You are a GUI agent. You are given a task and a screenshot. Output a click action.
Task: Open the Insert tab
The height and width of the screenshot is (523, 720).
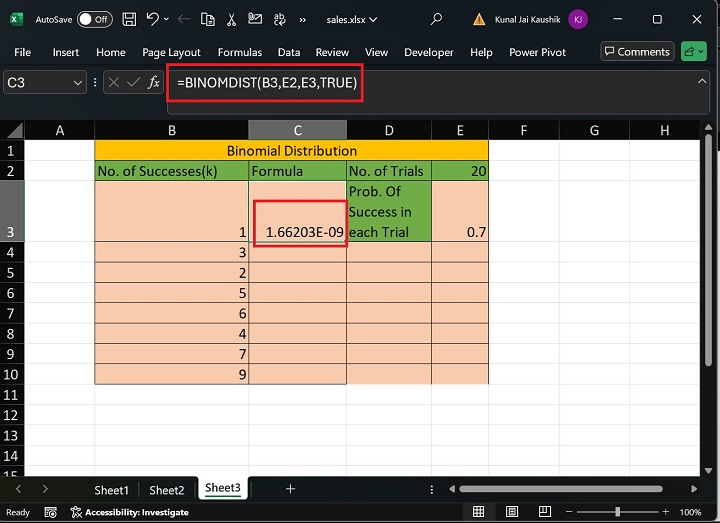(x=66, y=52)
